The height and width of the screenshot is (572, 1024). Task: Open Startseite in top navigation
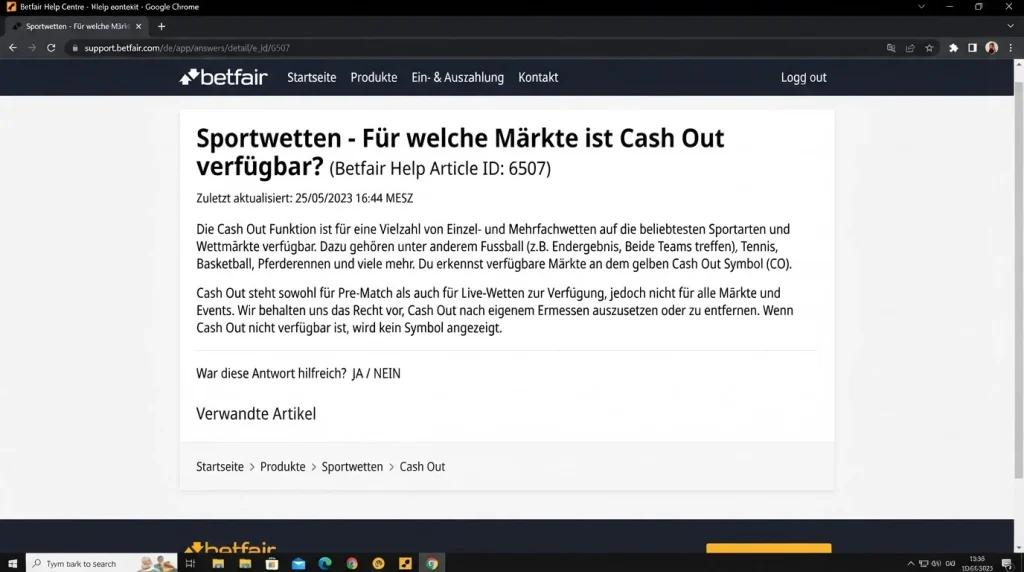point(312,77)
